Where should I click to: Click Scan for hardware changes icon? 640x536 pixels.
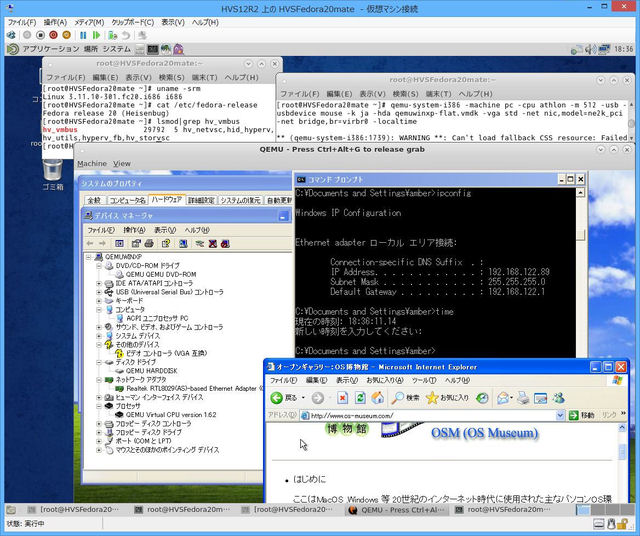click(x=183, y=244)
